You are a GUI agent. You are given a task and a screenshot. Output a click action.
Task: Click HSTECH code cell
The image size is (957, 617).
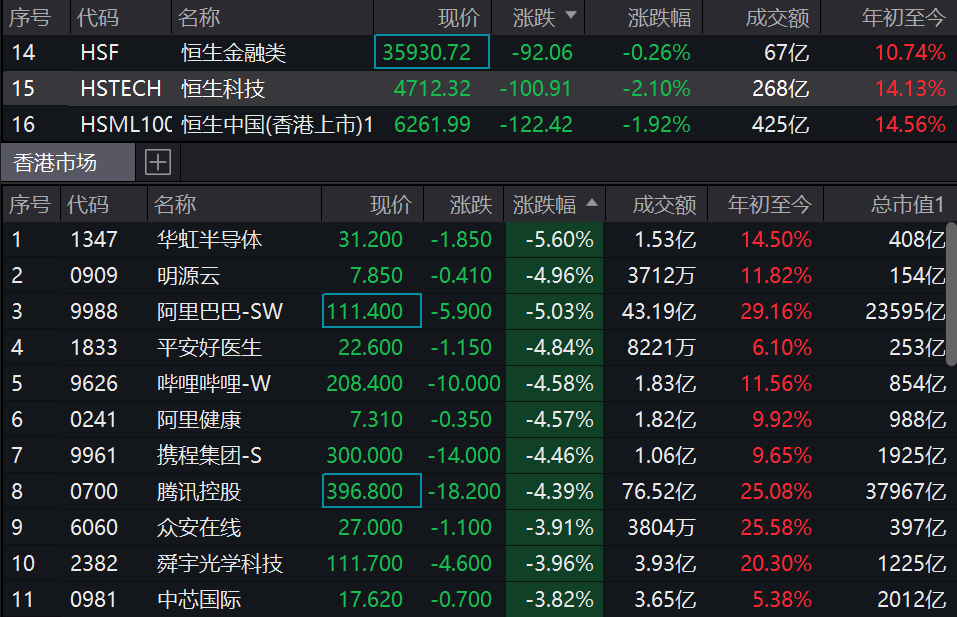[x=121, y=88]
